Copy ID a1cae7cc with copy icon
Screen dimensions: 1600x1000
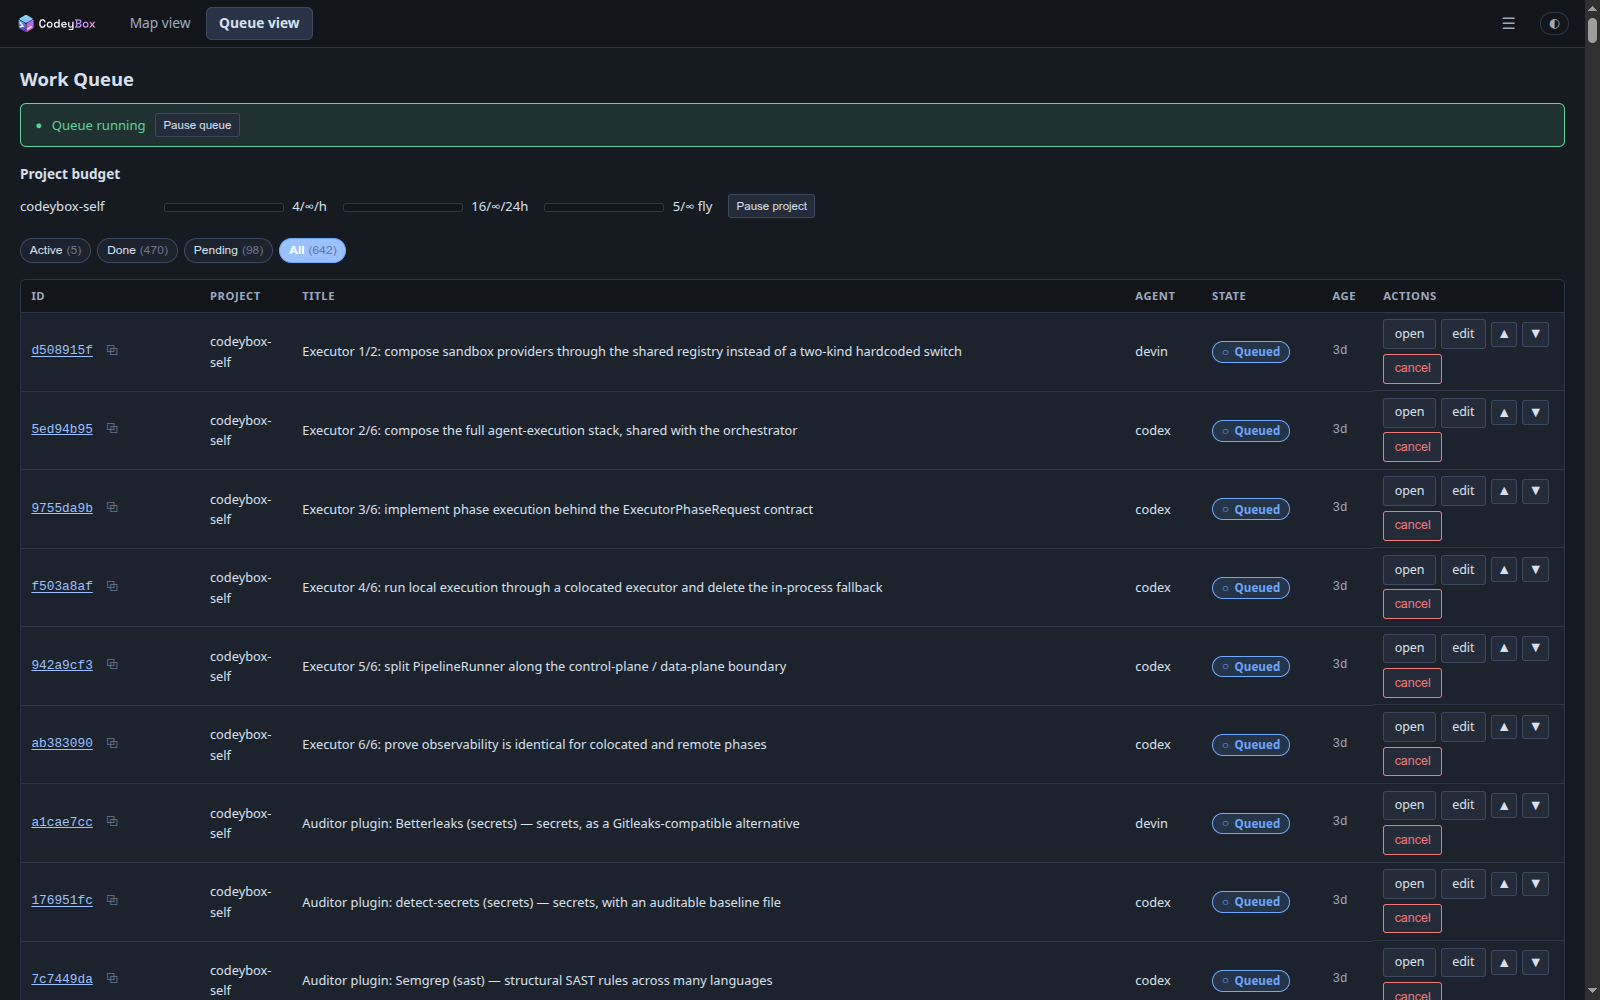112,822
